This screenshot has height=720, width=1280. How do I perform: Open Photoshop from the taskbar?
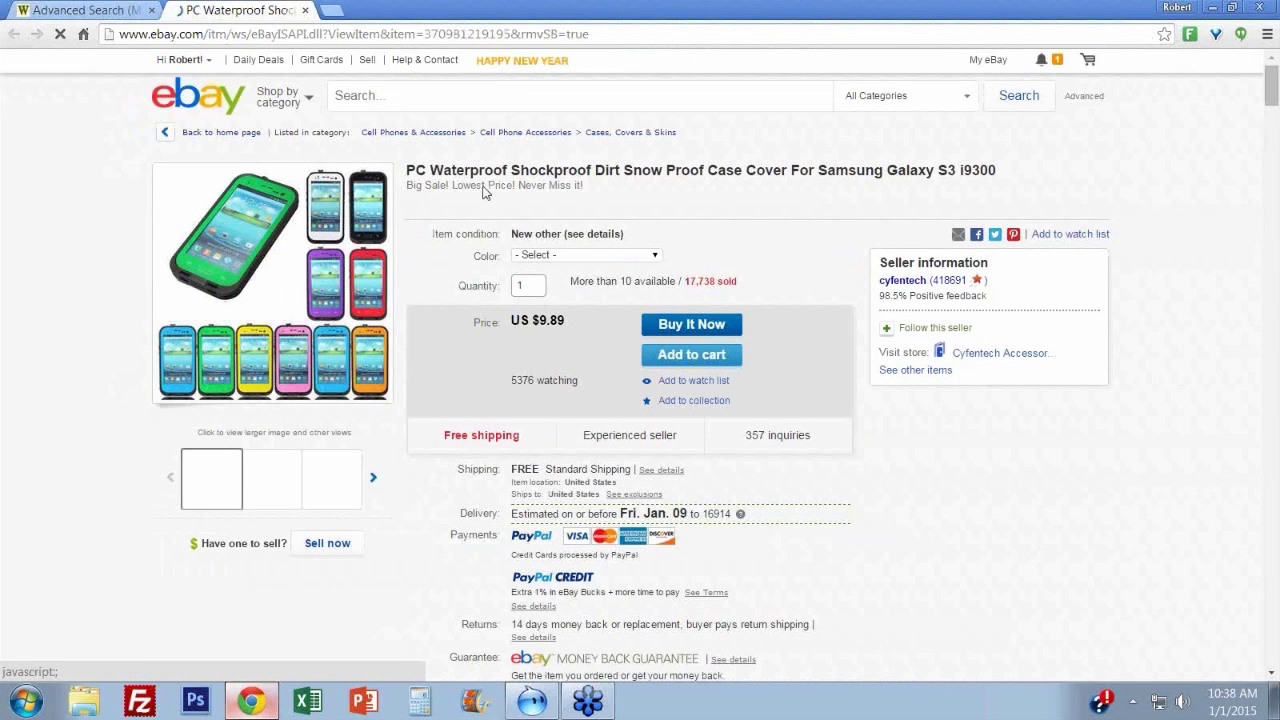195,701
